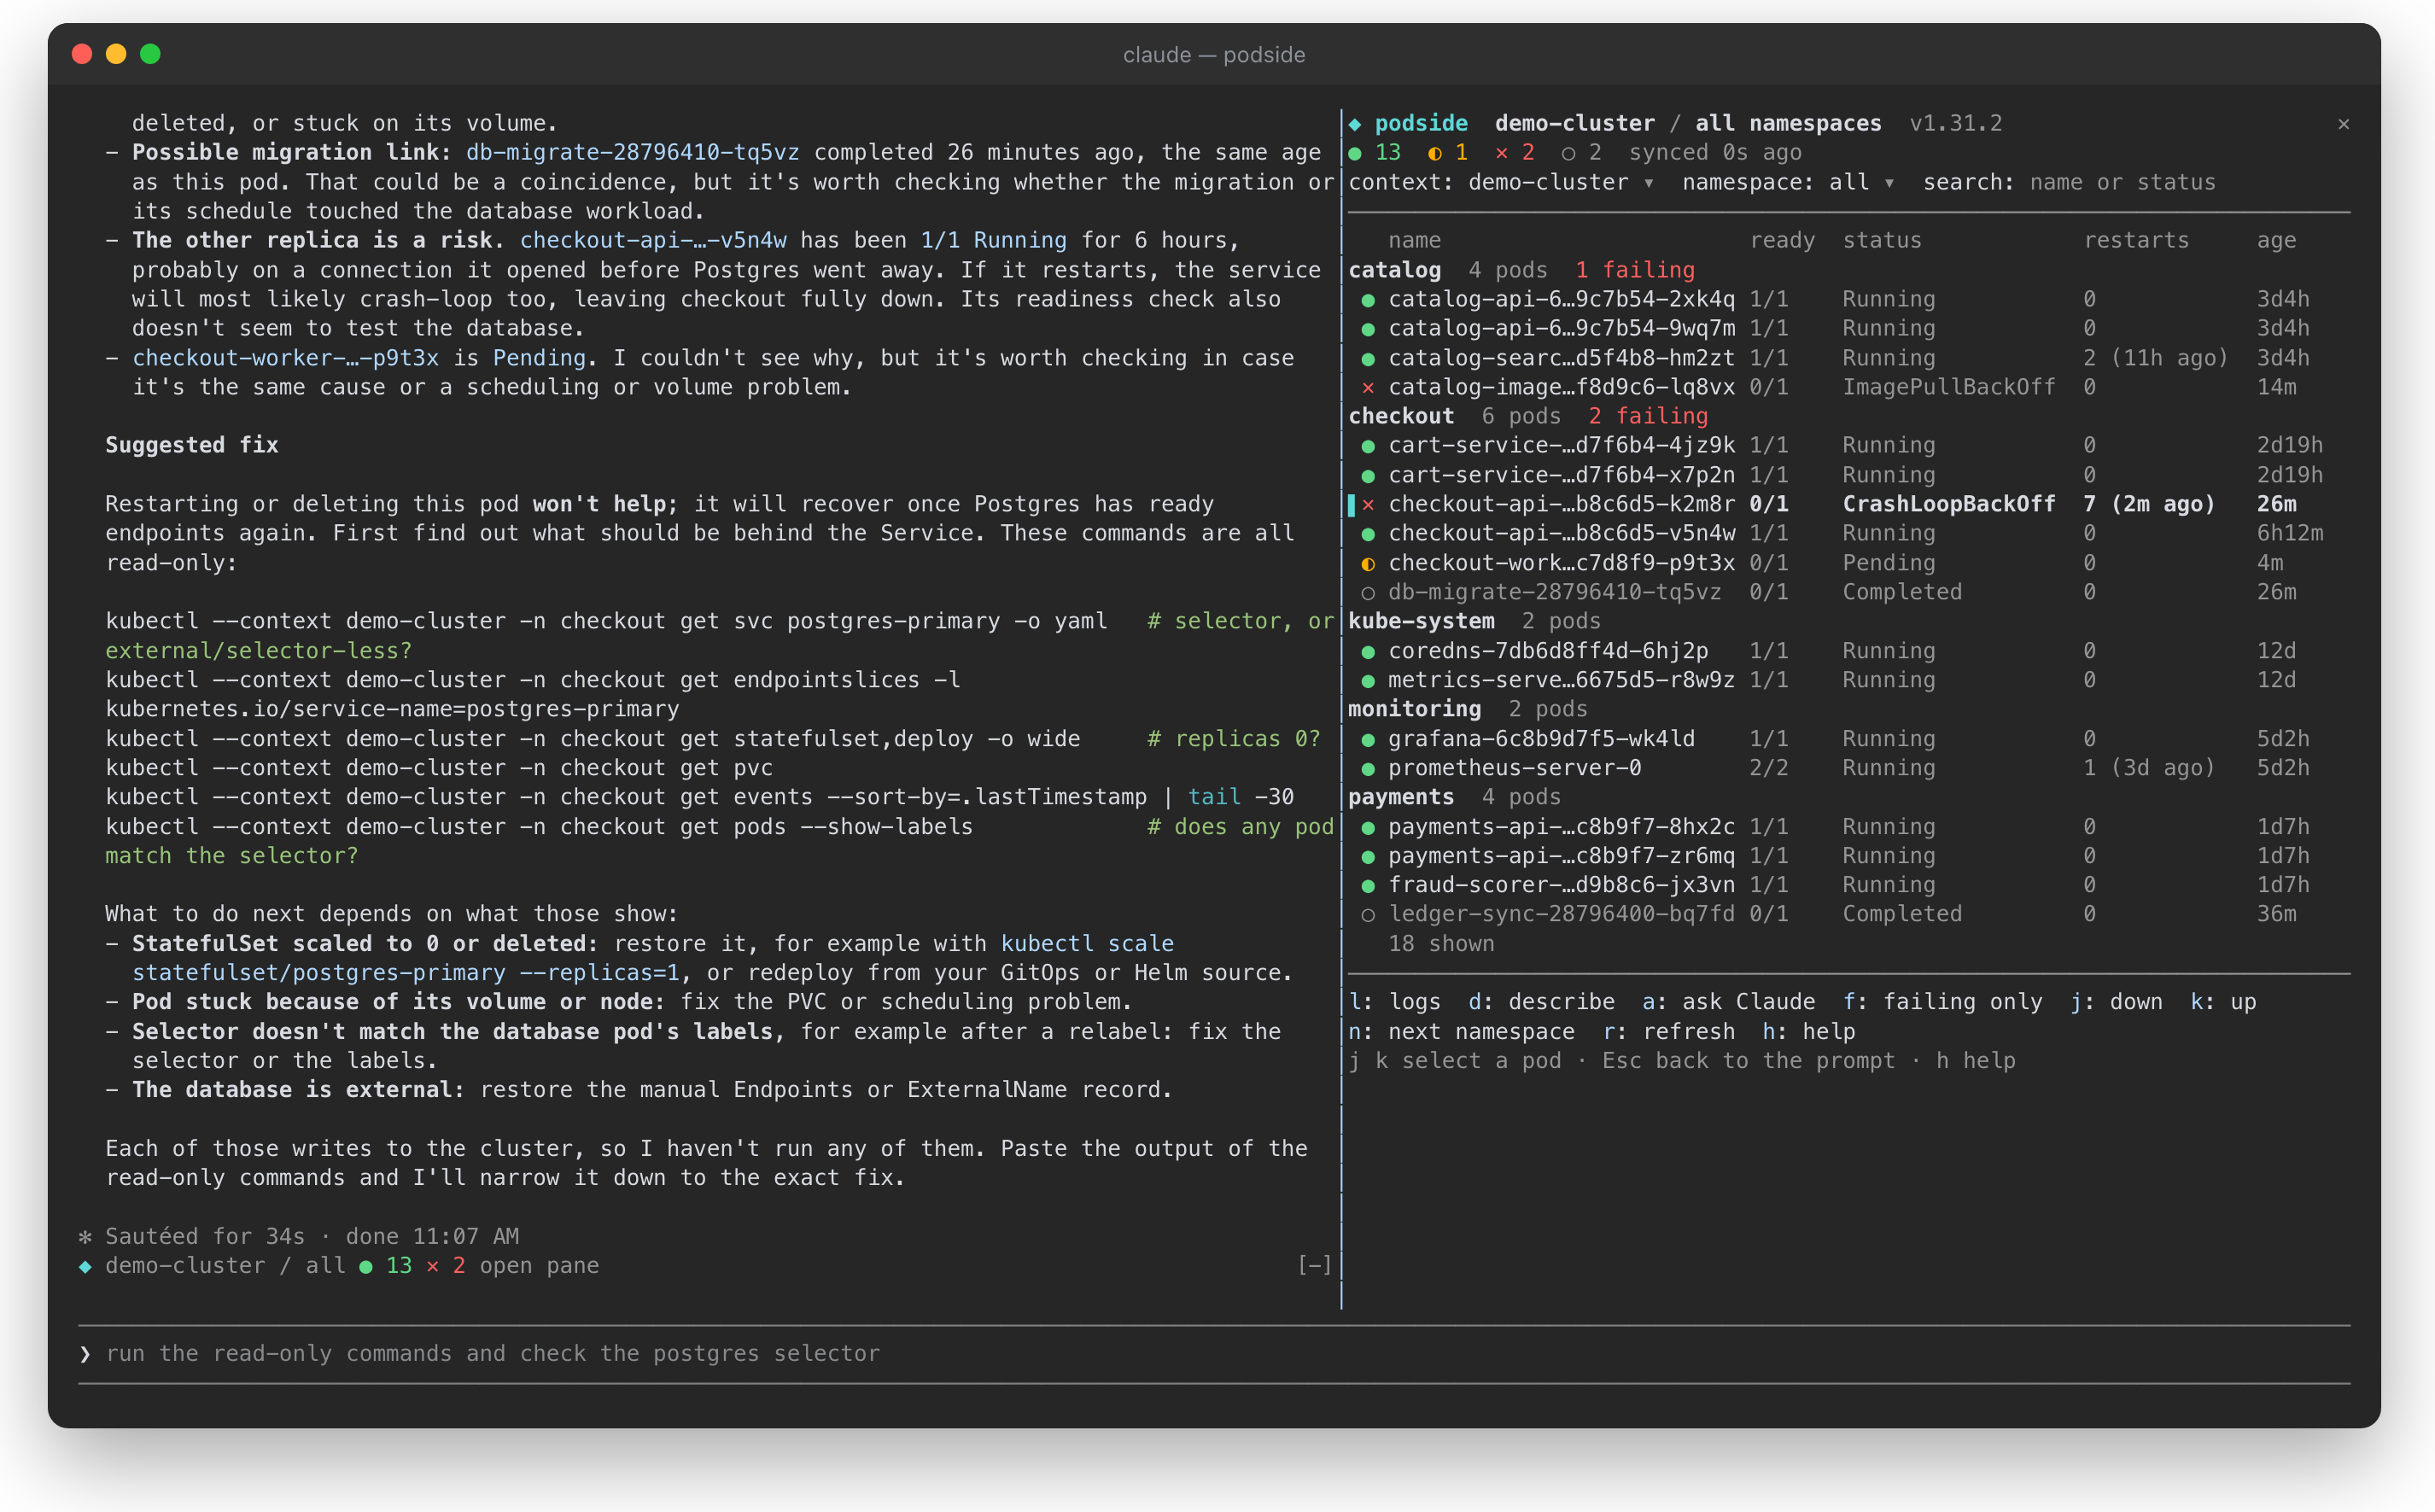Viewport: 2435px width, 1512px height.
Task: Click the orange pending count 1 indicator
Action: [x=1448, y=153]
